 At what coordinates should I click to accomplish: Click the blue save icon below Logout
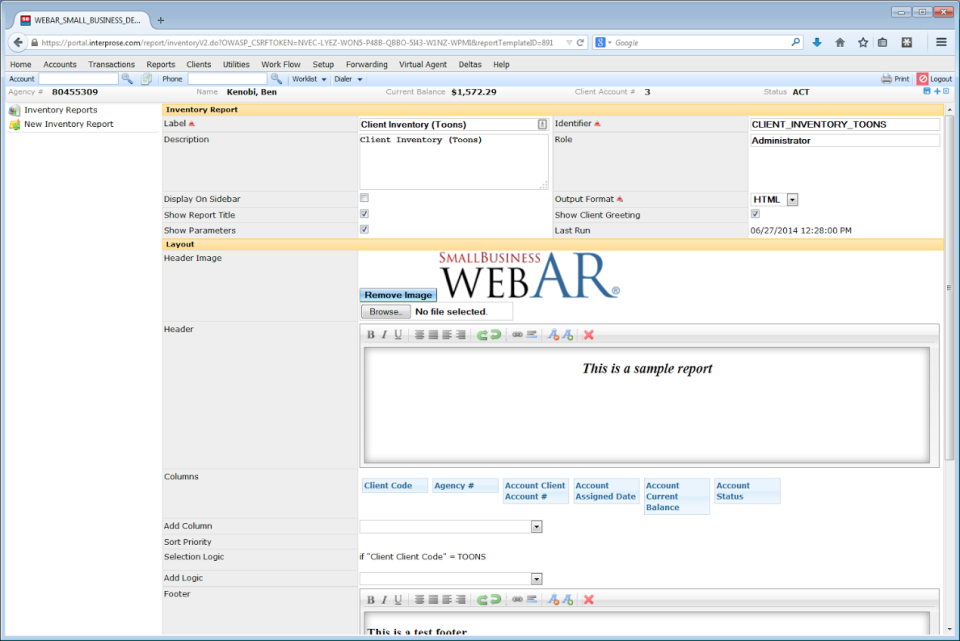(926, 91)
